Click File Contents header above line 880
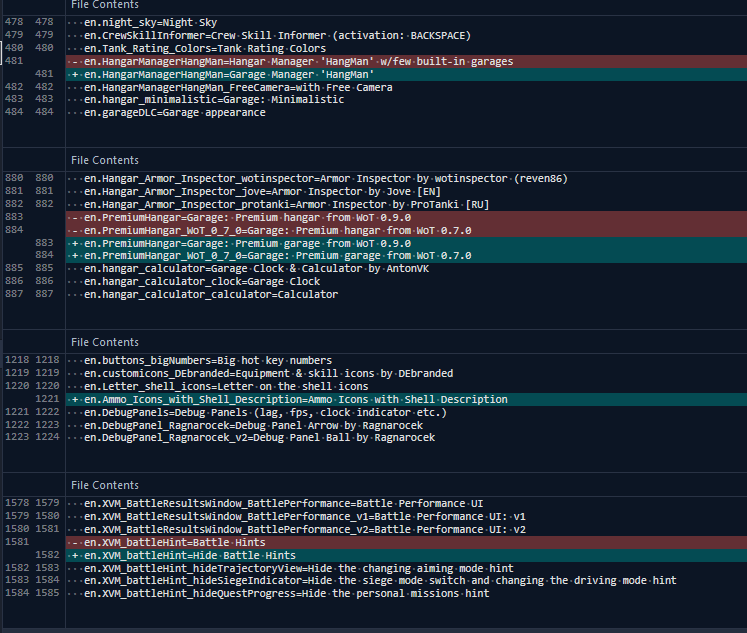This screenshot has width=747, height=633. click(x=105, y=161)
